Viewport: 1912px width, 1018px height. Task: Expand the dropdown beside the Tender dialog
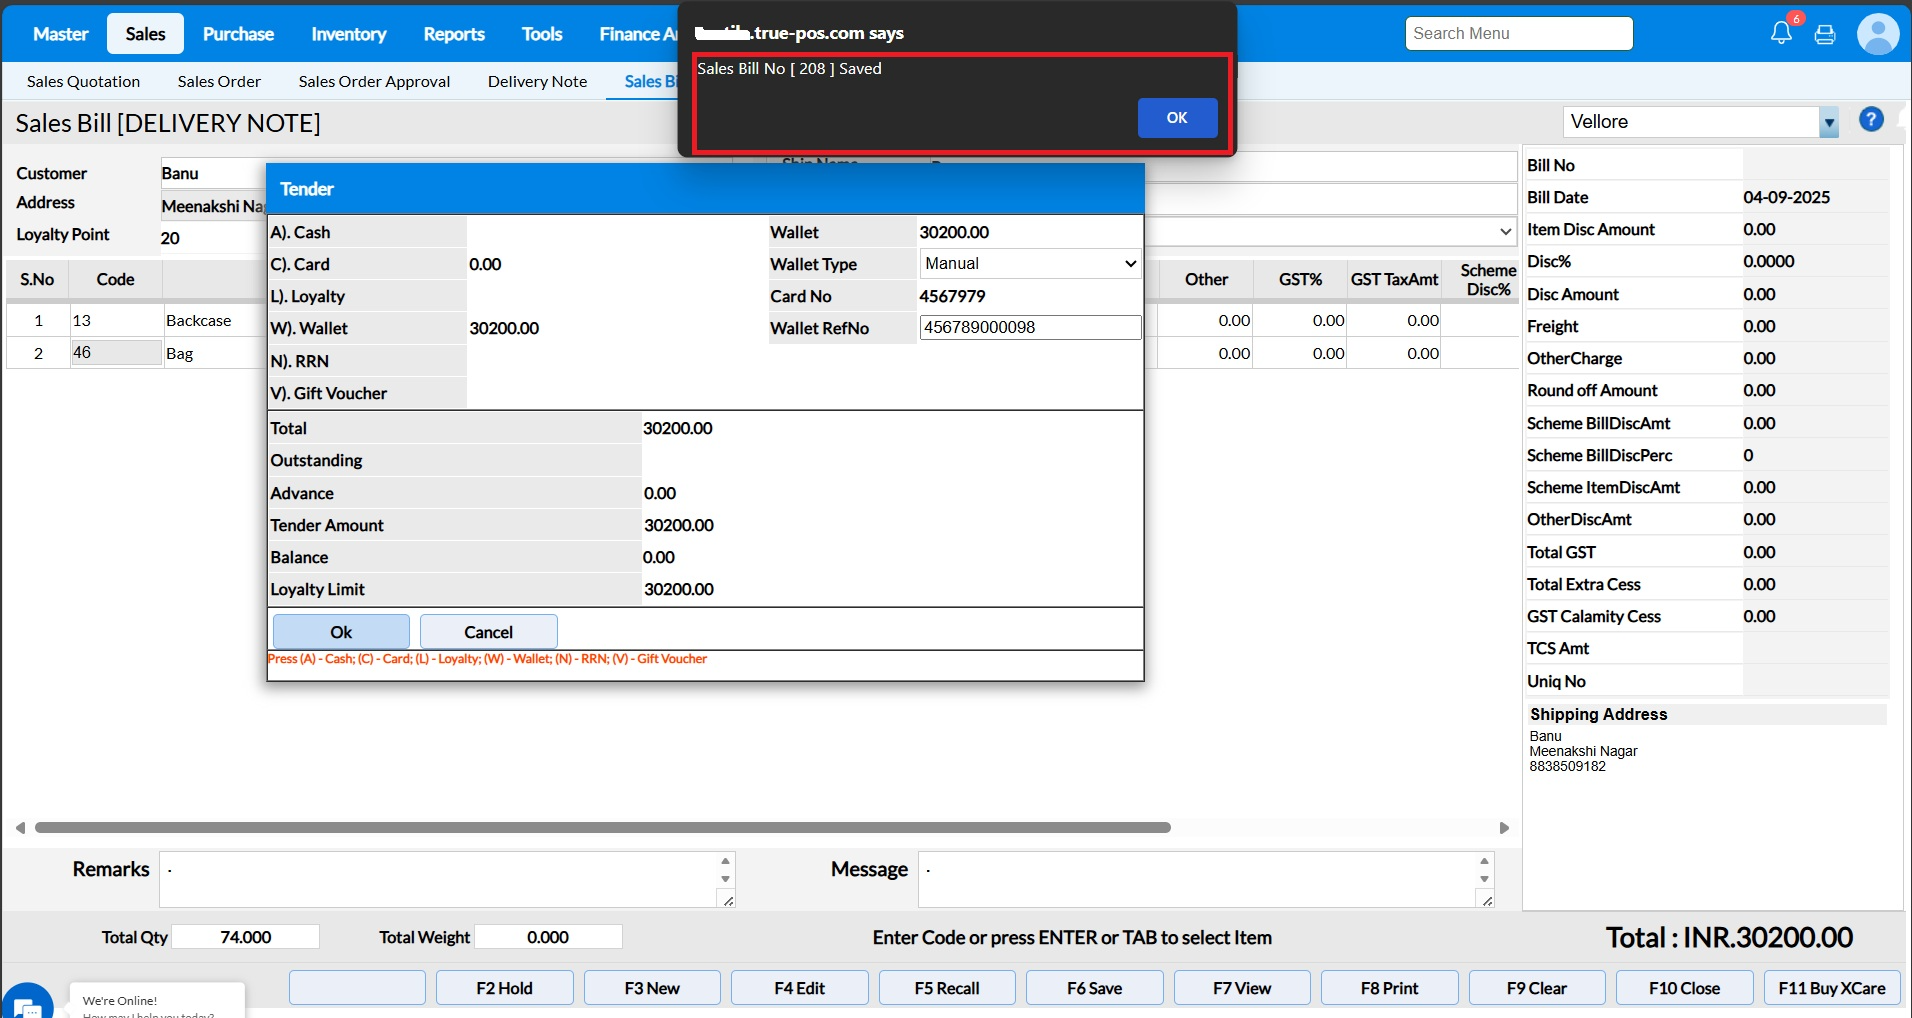(x=1504, y=232)
